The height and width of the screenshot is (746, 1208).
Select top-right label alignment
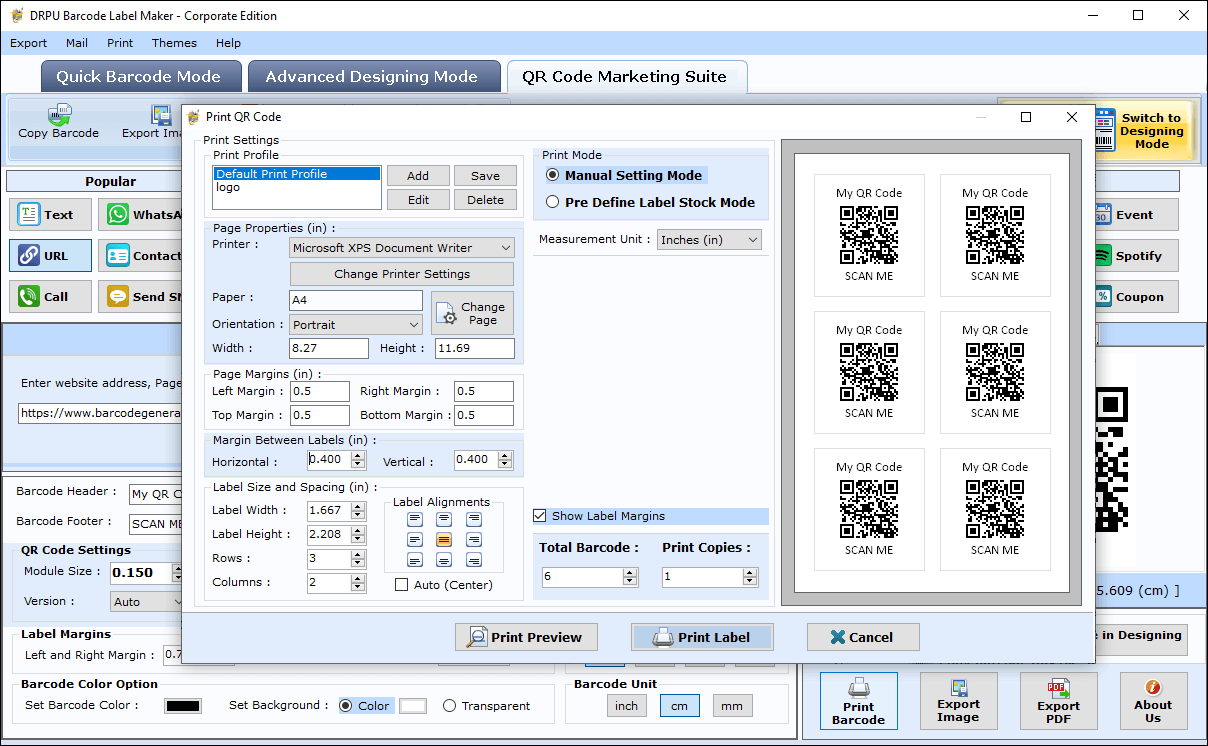click(x=474, y=520)
